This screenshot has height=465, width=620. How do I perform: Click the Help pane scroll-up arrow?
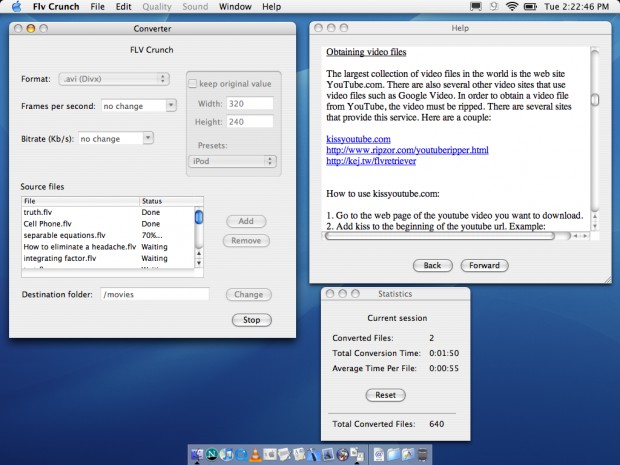click(x=595, y=216)
